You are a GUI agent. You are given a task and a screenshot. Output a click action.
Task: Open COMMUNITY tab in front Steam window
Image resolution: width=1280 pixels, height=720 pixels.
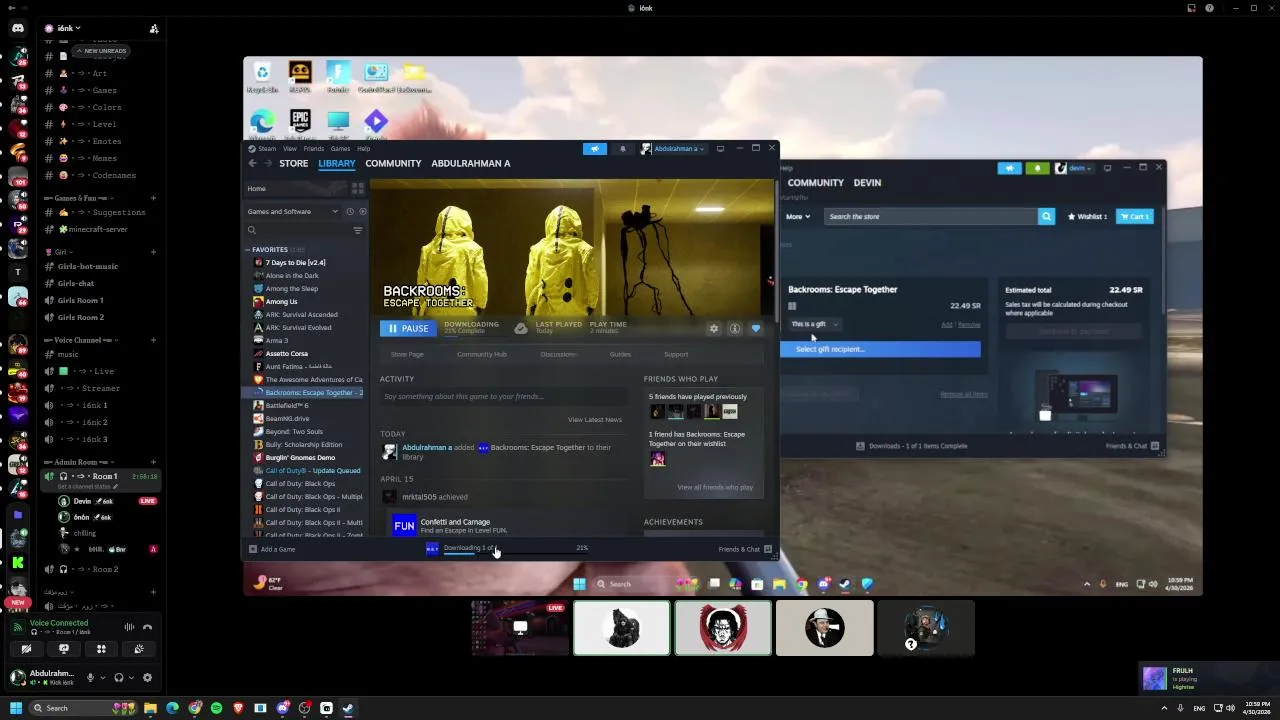click(x=393, y=163)
